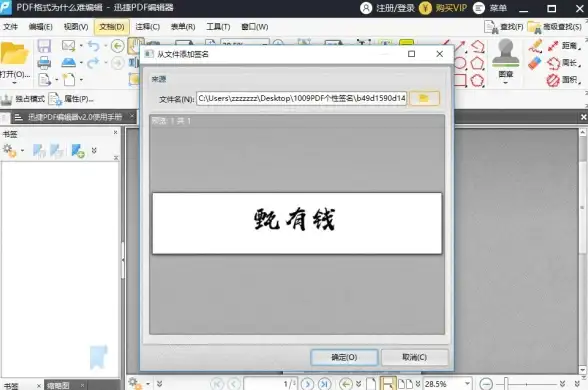The image size is (588, 390).
Task: Expand the bookmark gear dropdown arrow
Action: coord(22,151)
